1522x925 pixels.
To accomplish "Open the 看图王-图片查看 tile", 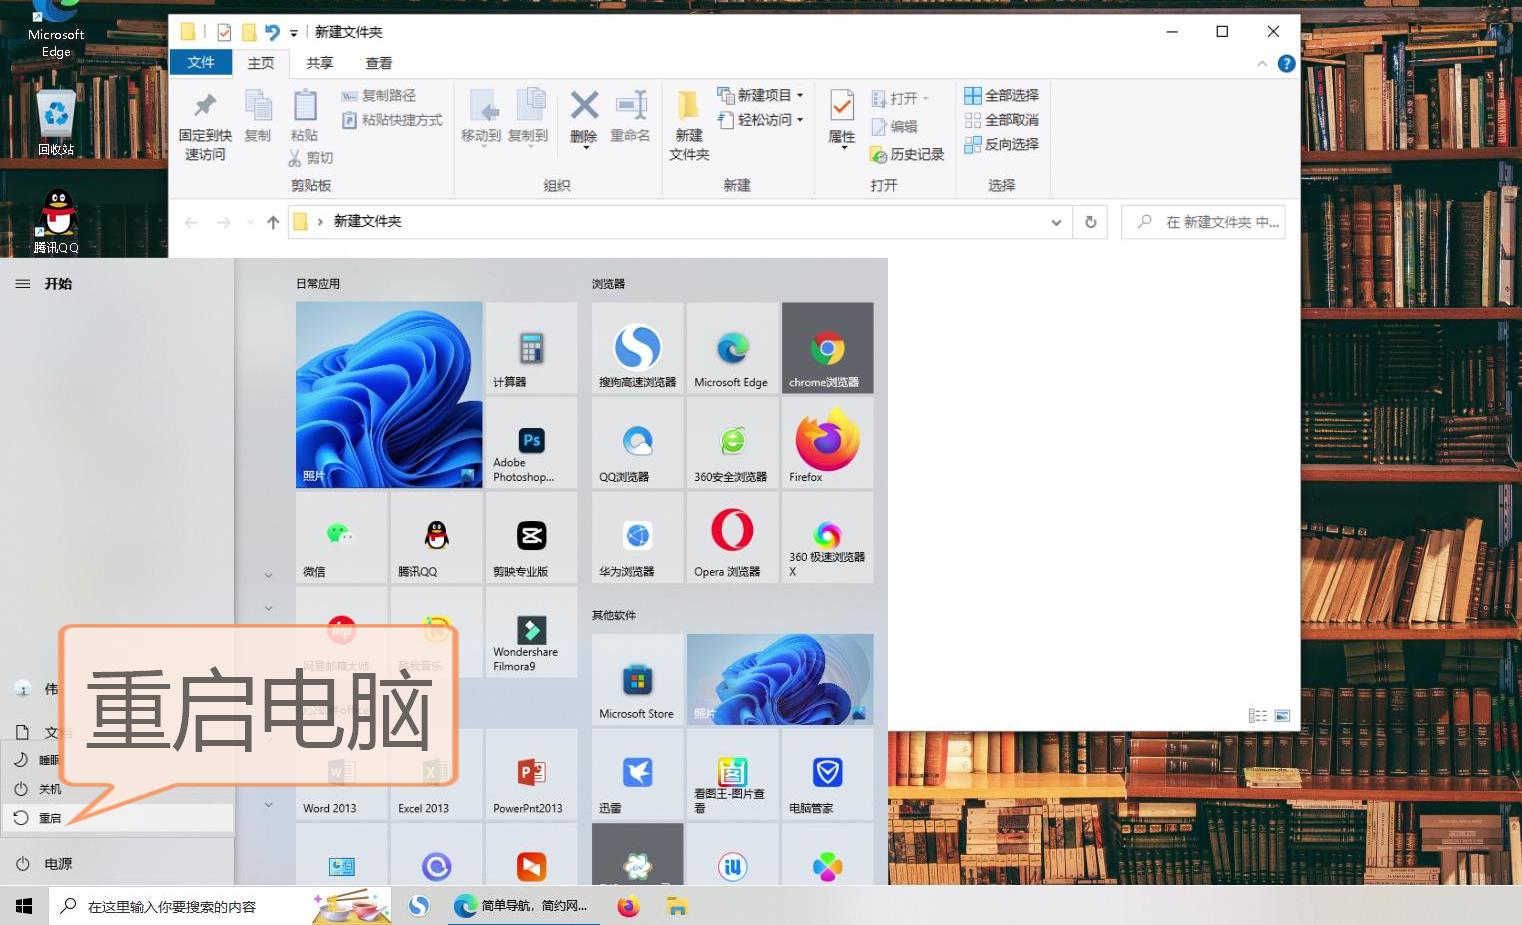I will tap(732, 774).
